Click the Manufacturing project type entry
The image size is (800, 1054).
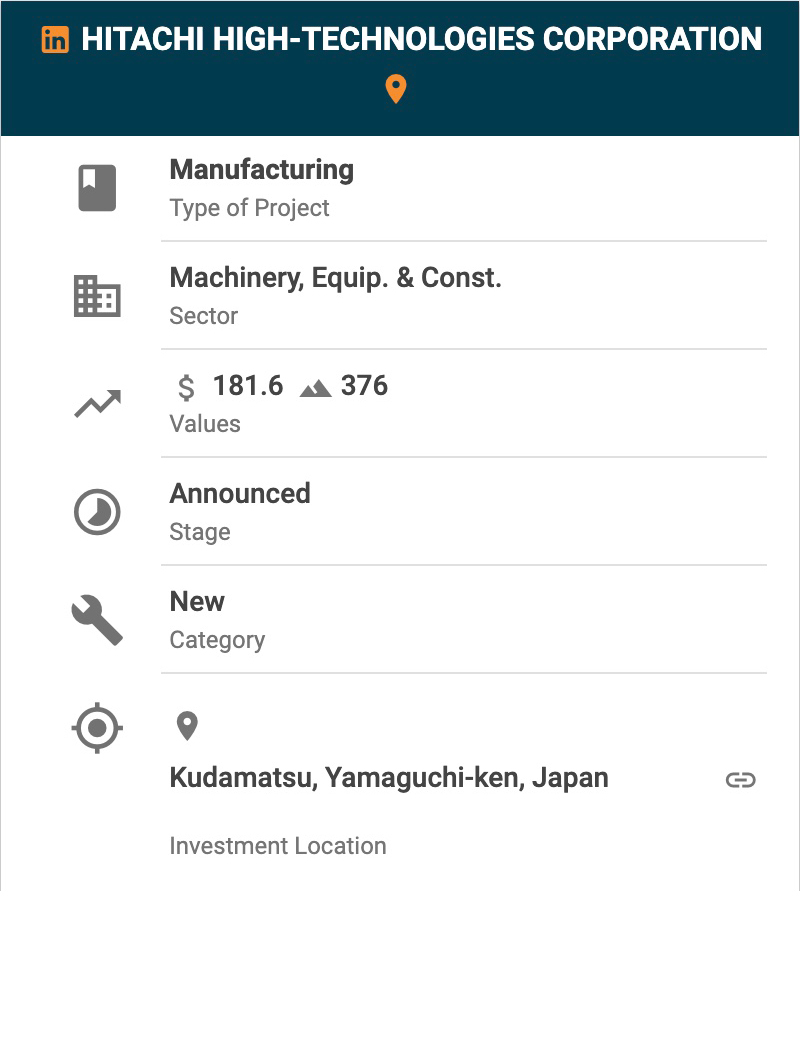click(x=262, y=170)
